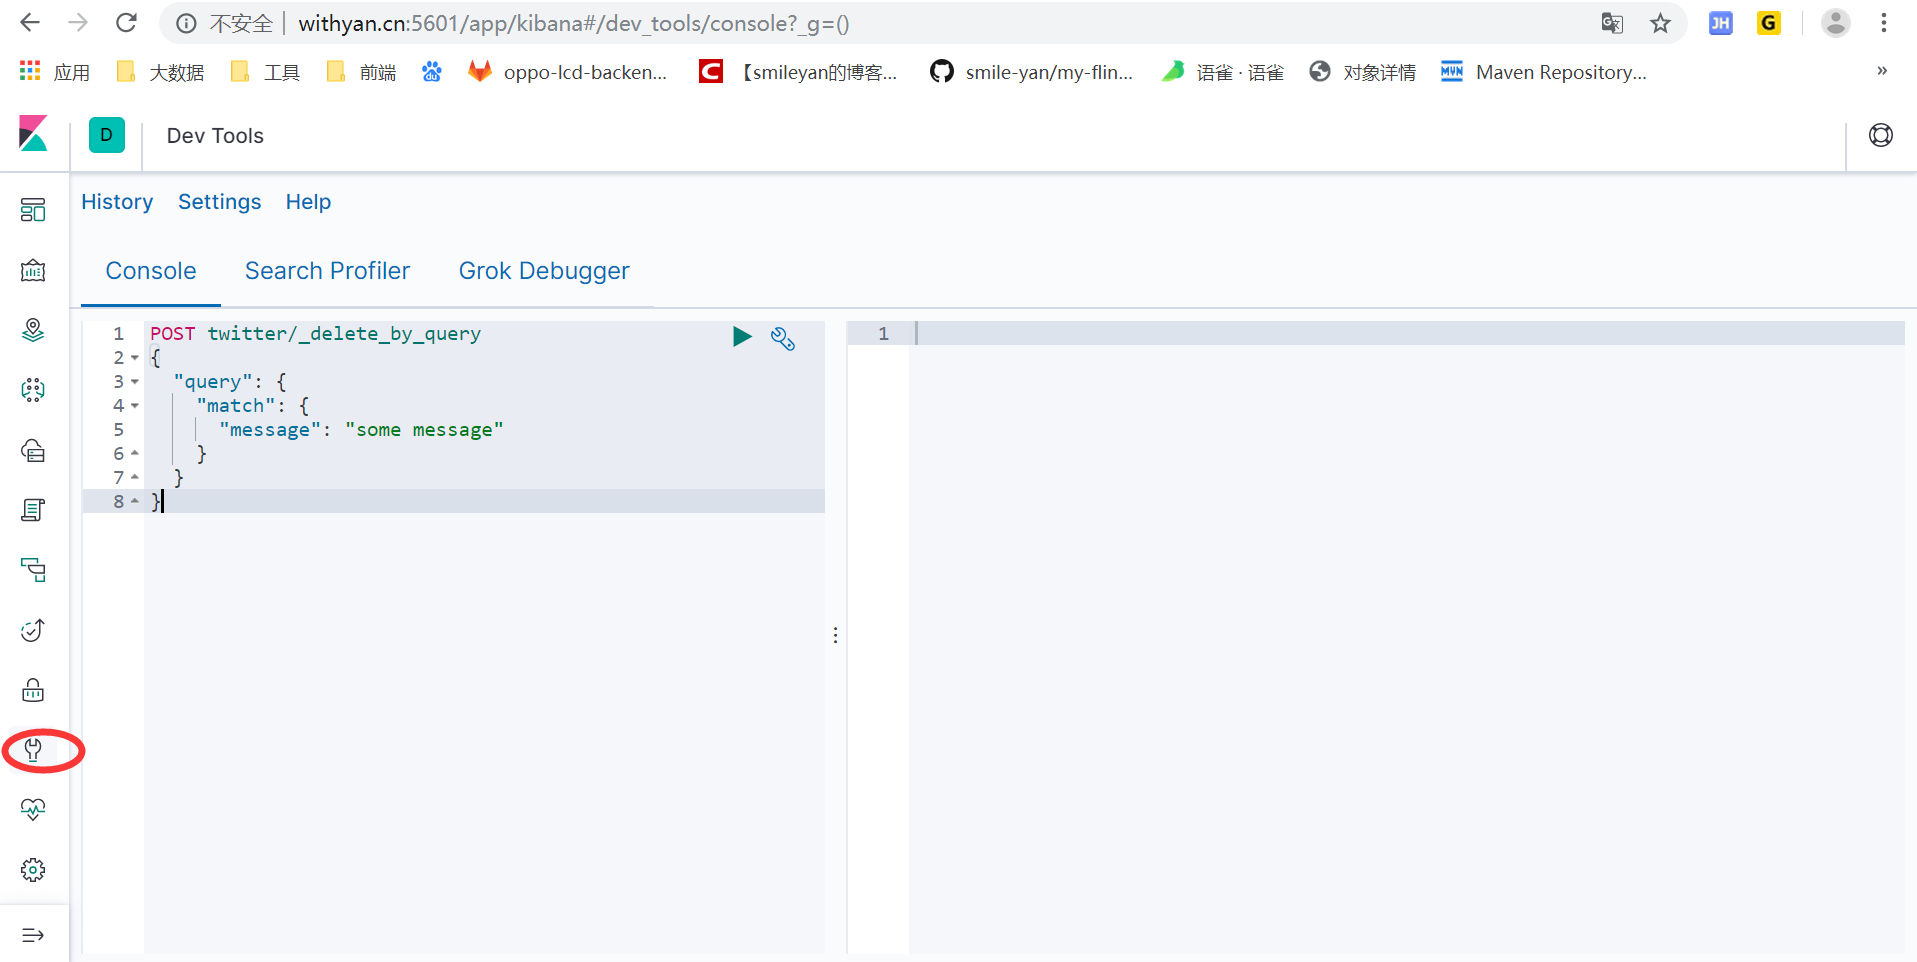Screen dimensions: 1917x962
Task: Switch to the Console tab
Action: 151,271
